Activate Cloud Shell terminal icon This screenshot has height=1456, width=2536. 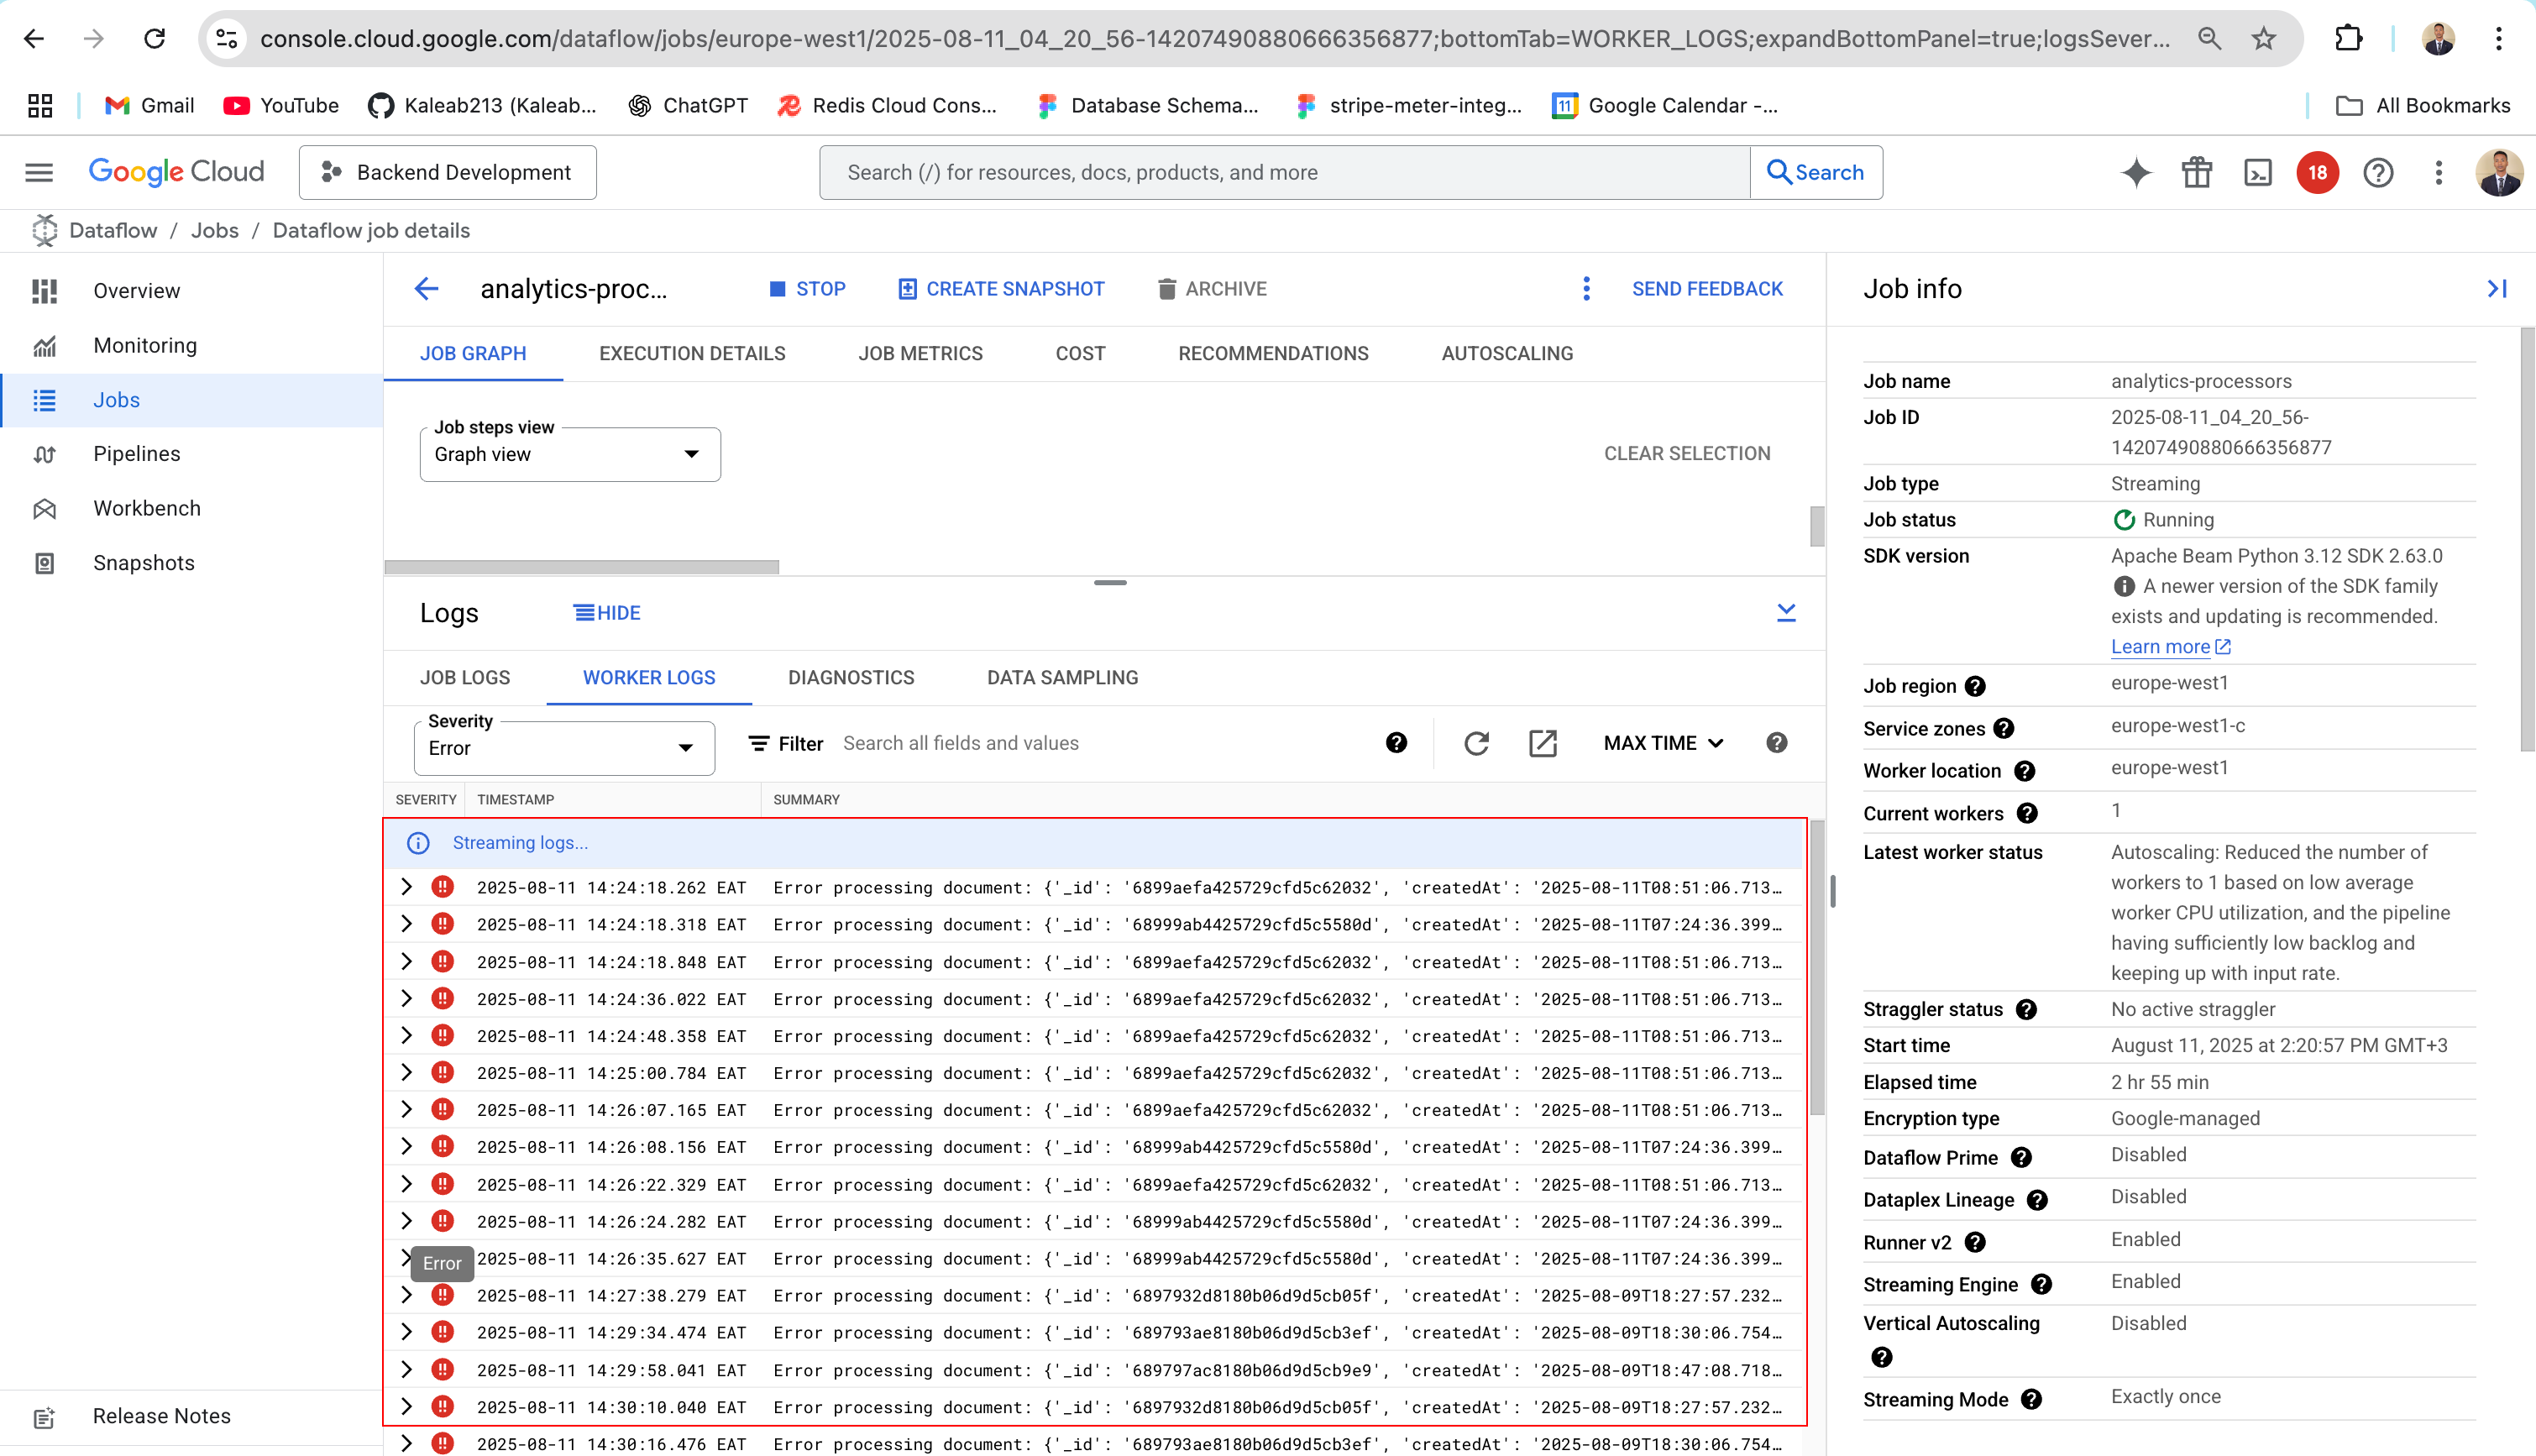click(x=2258, y=172)
